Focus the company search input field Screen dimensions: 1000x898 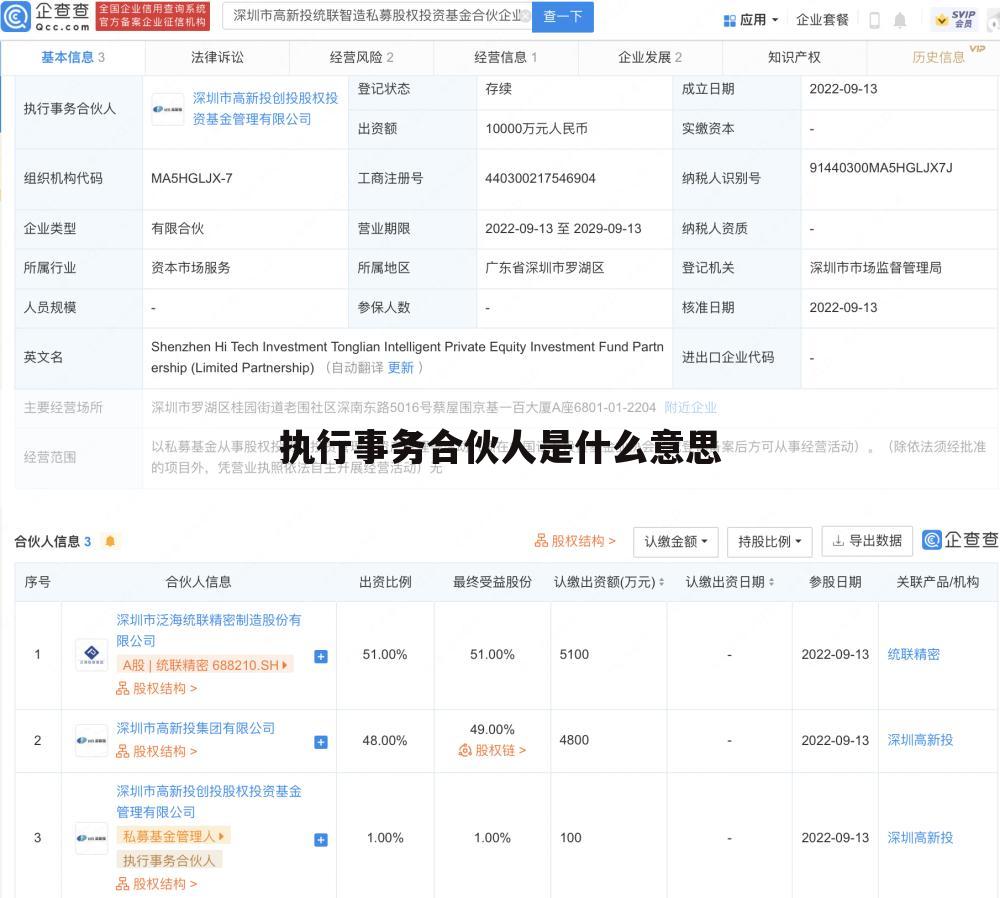tap(378, 17)
